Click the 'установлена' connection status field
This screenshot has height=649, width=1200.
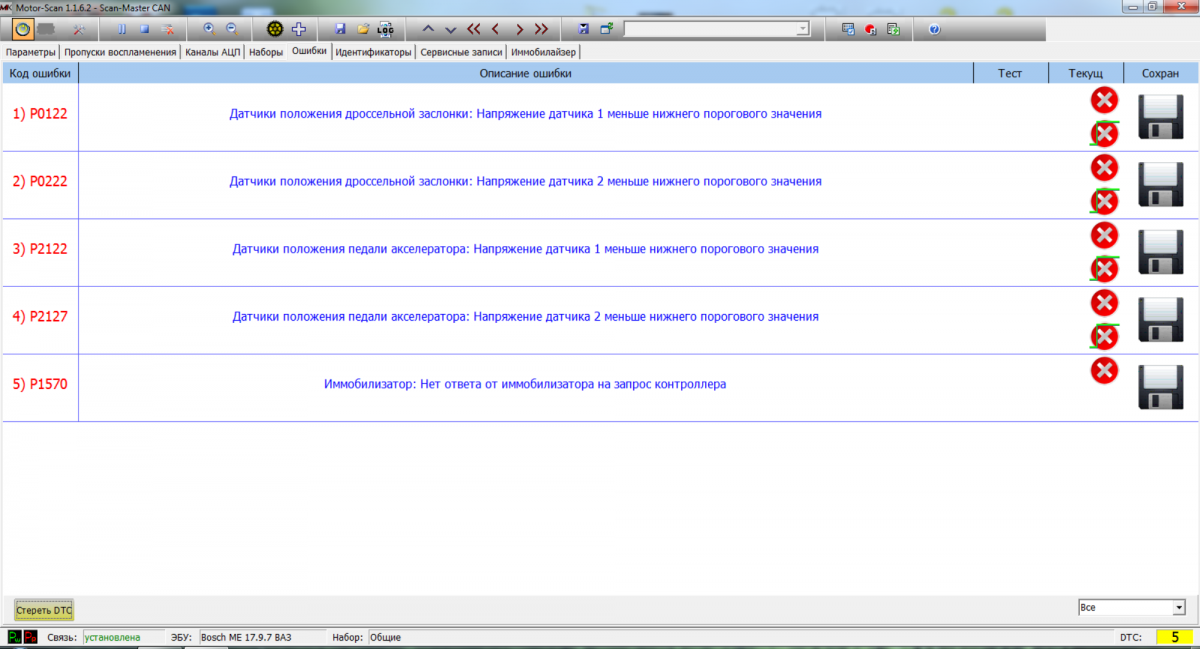point(124,637)
